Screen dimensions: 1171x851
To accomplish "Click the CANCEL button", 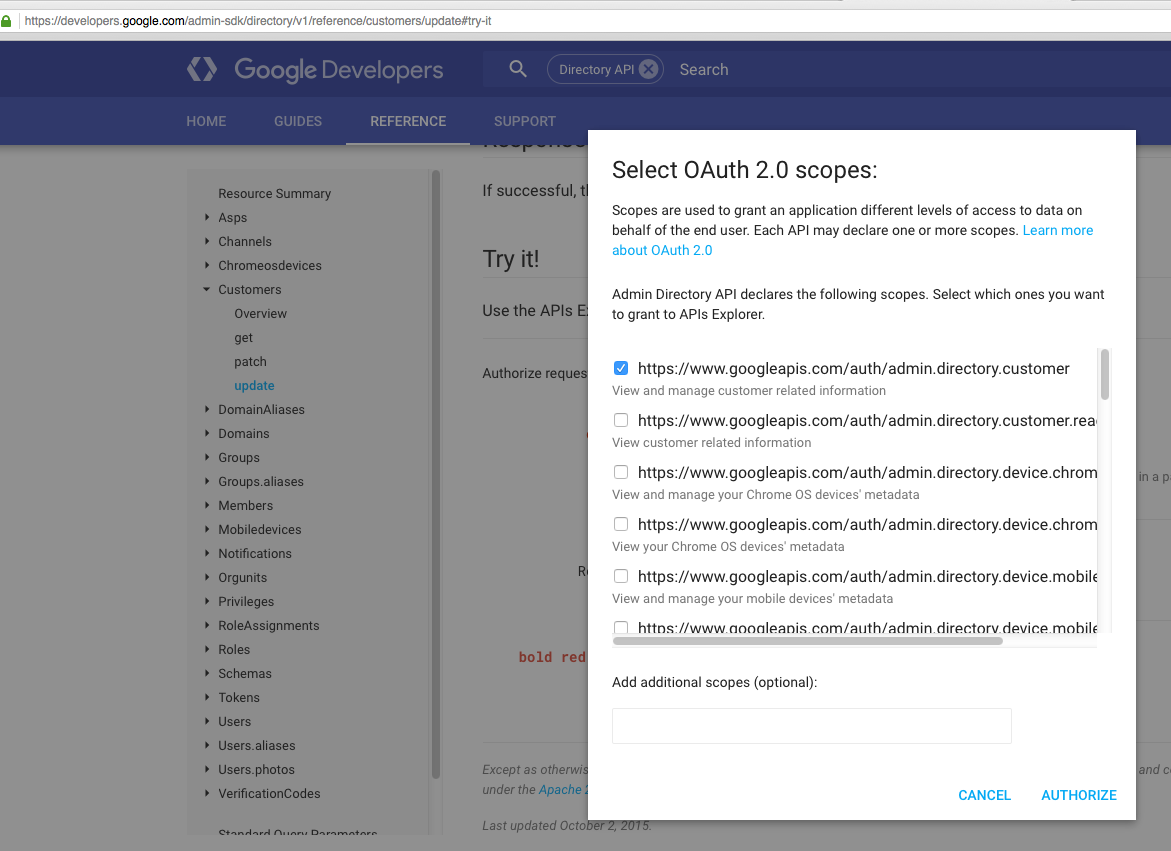I will click(984, 795).
